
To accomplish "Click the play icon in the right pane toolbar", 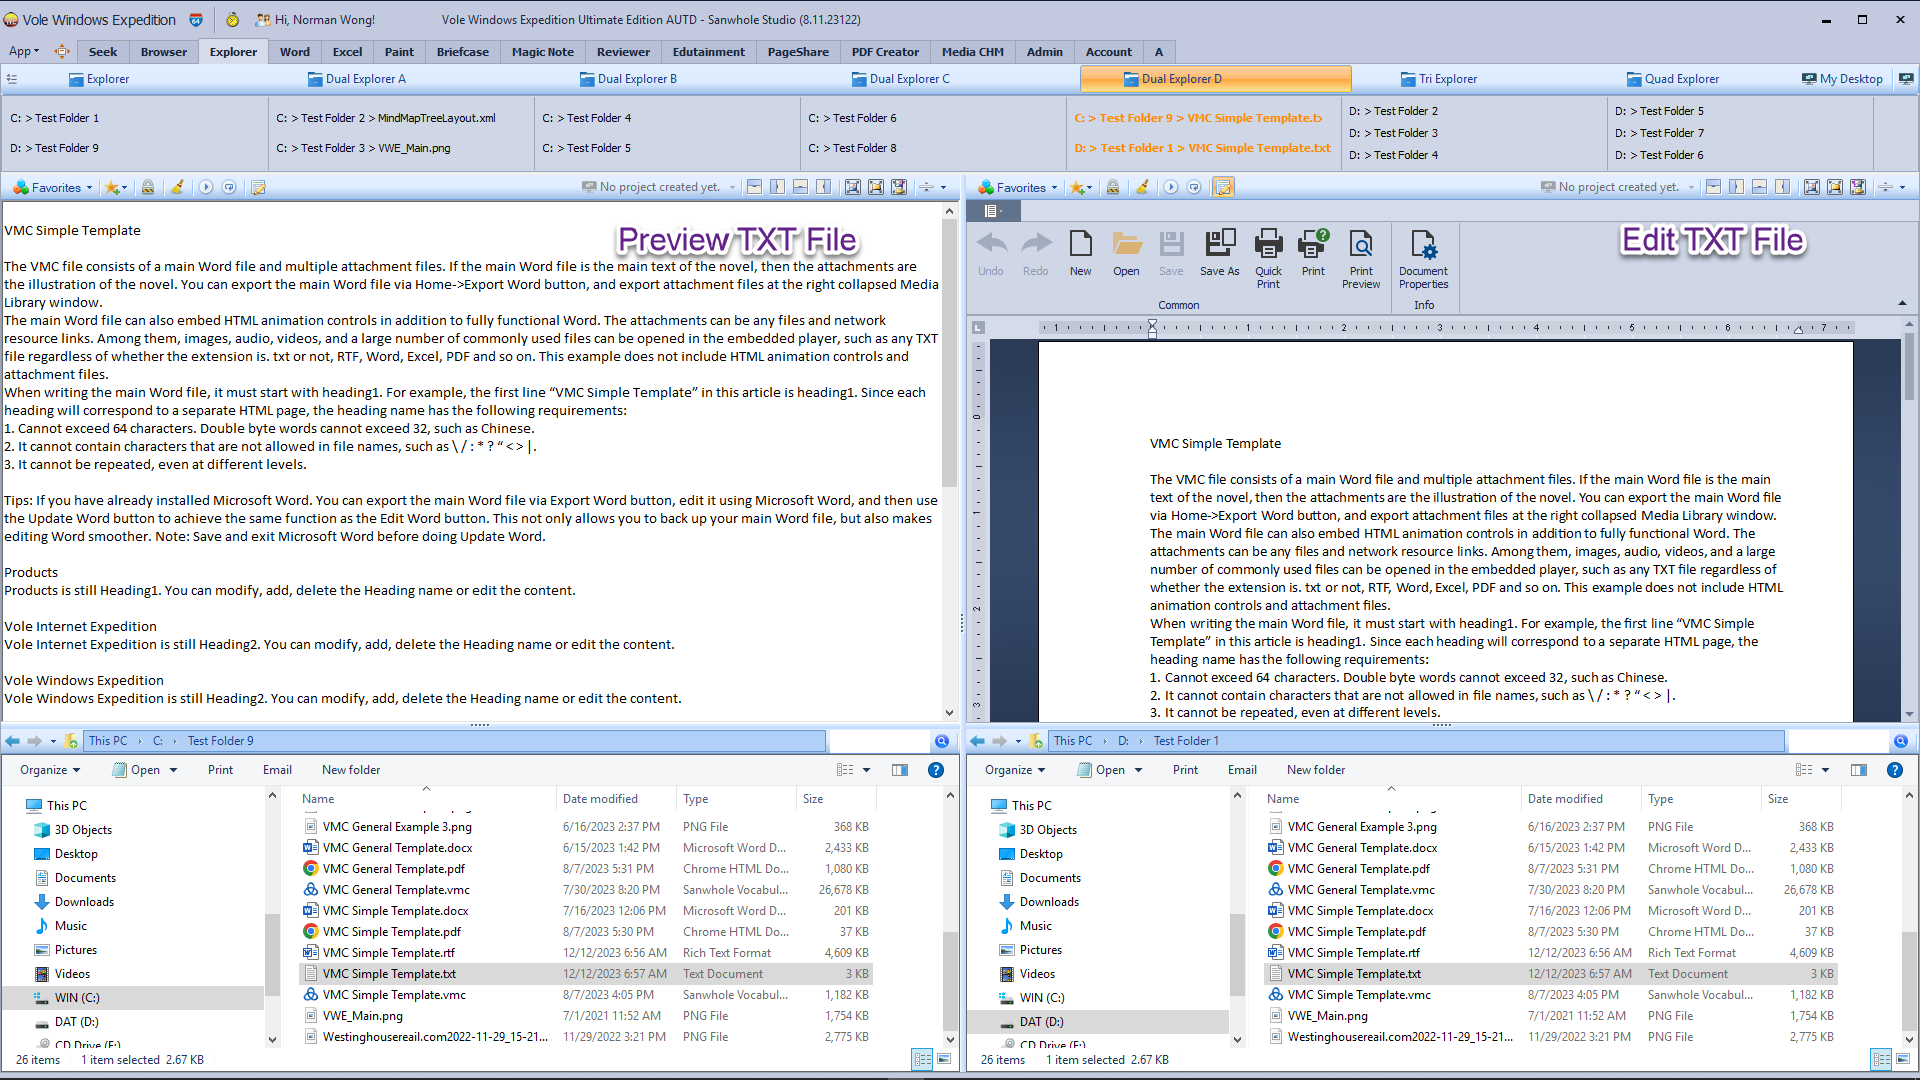I will [x=1171, y=187].
